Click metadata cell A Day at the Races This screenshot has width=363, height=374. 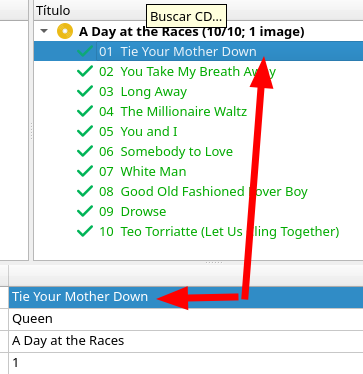(x=186, y=341)
